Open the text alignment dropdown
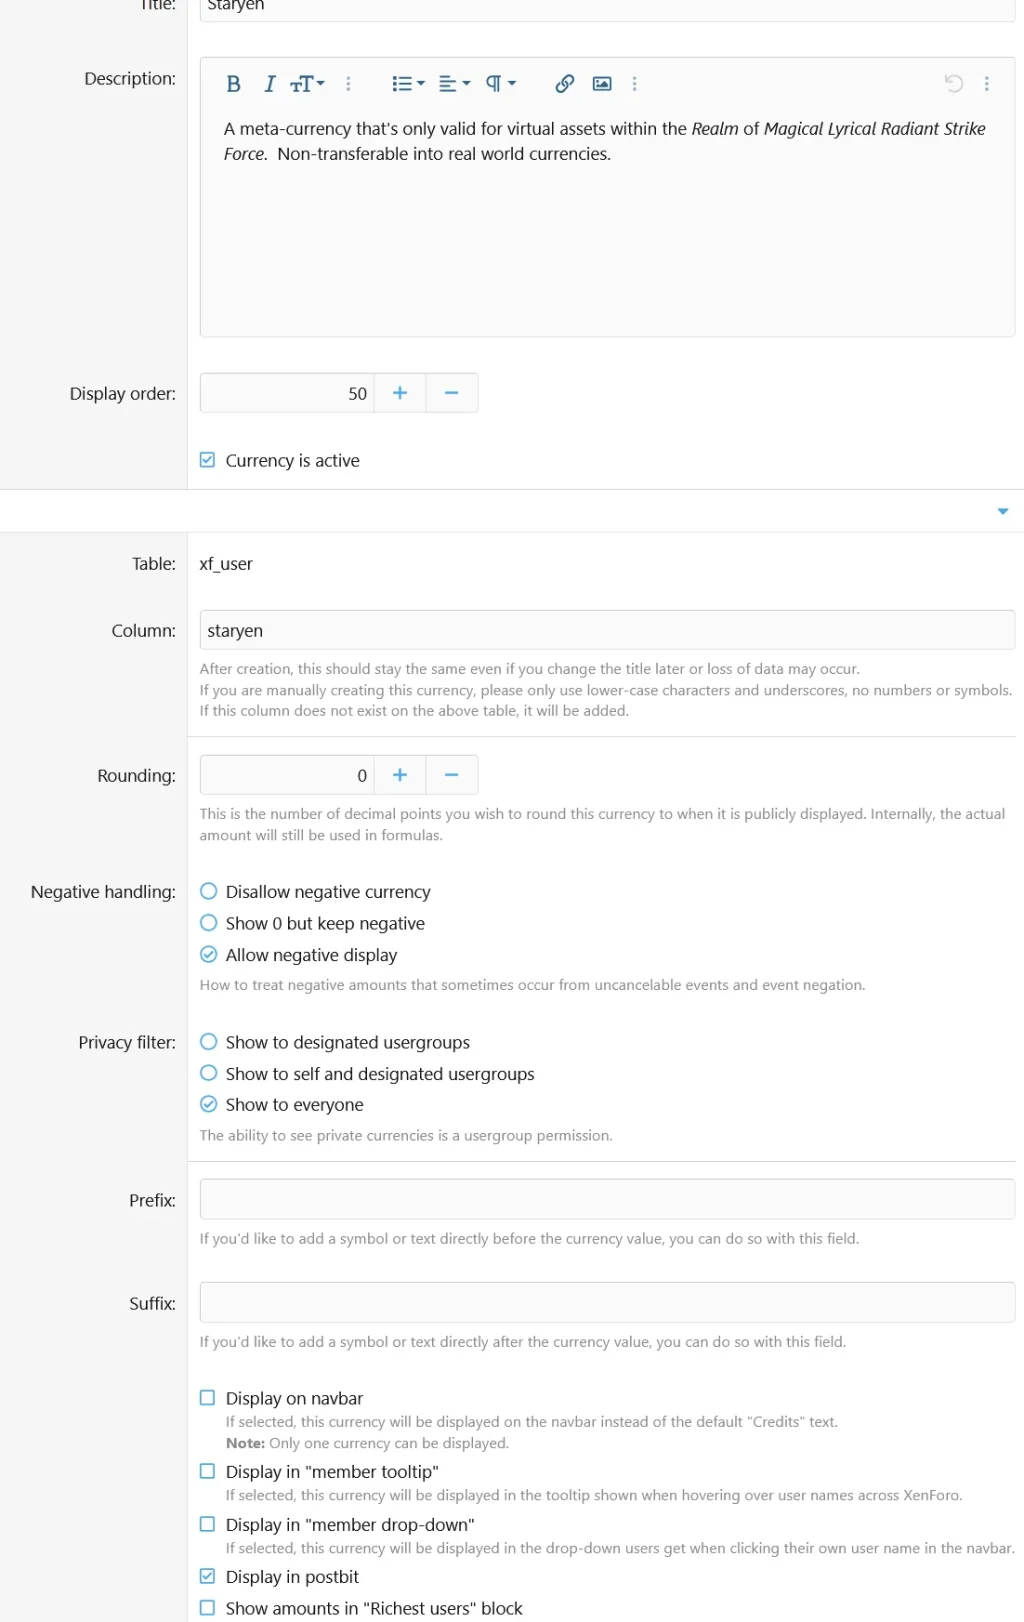The height and width of the screenshot is (1622, 1024). [454, 84]
